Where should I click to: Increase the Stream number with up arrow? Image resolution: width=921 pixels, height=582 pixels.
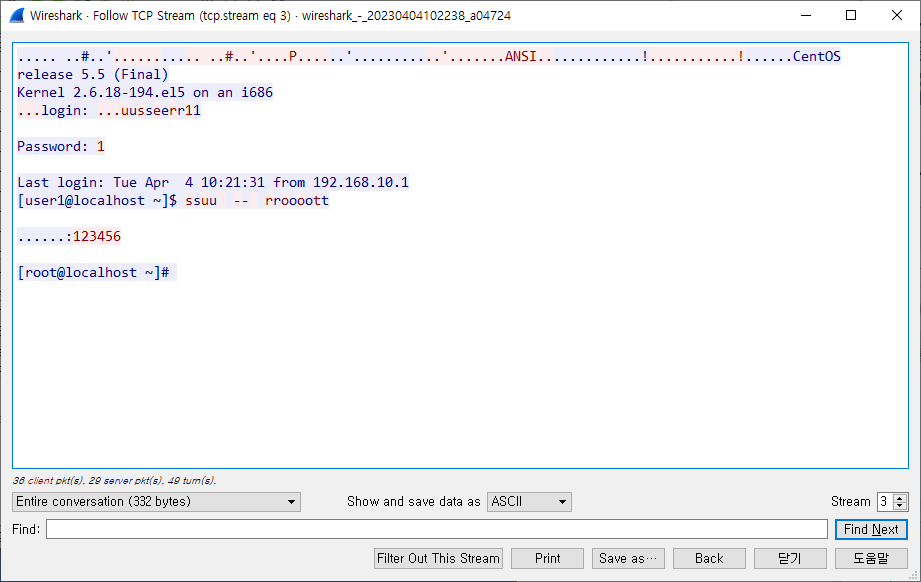point(899,497)
